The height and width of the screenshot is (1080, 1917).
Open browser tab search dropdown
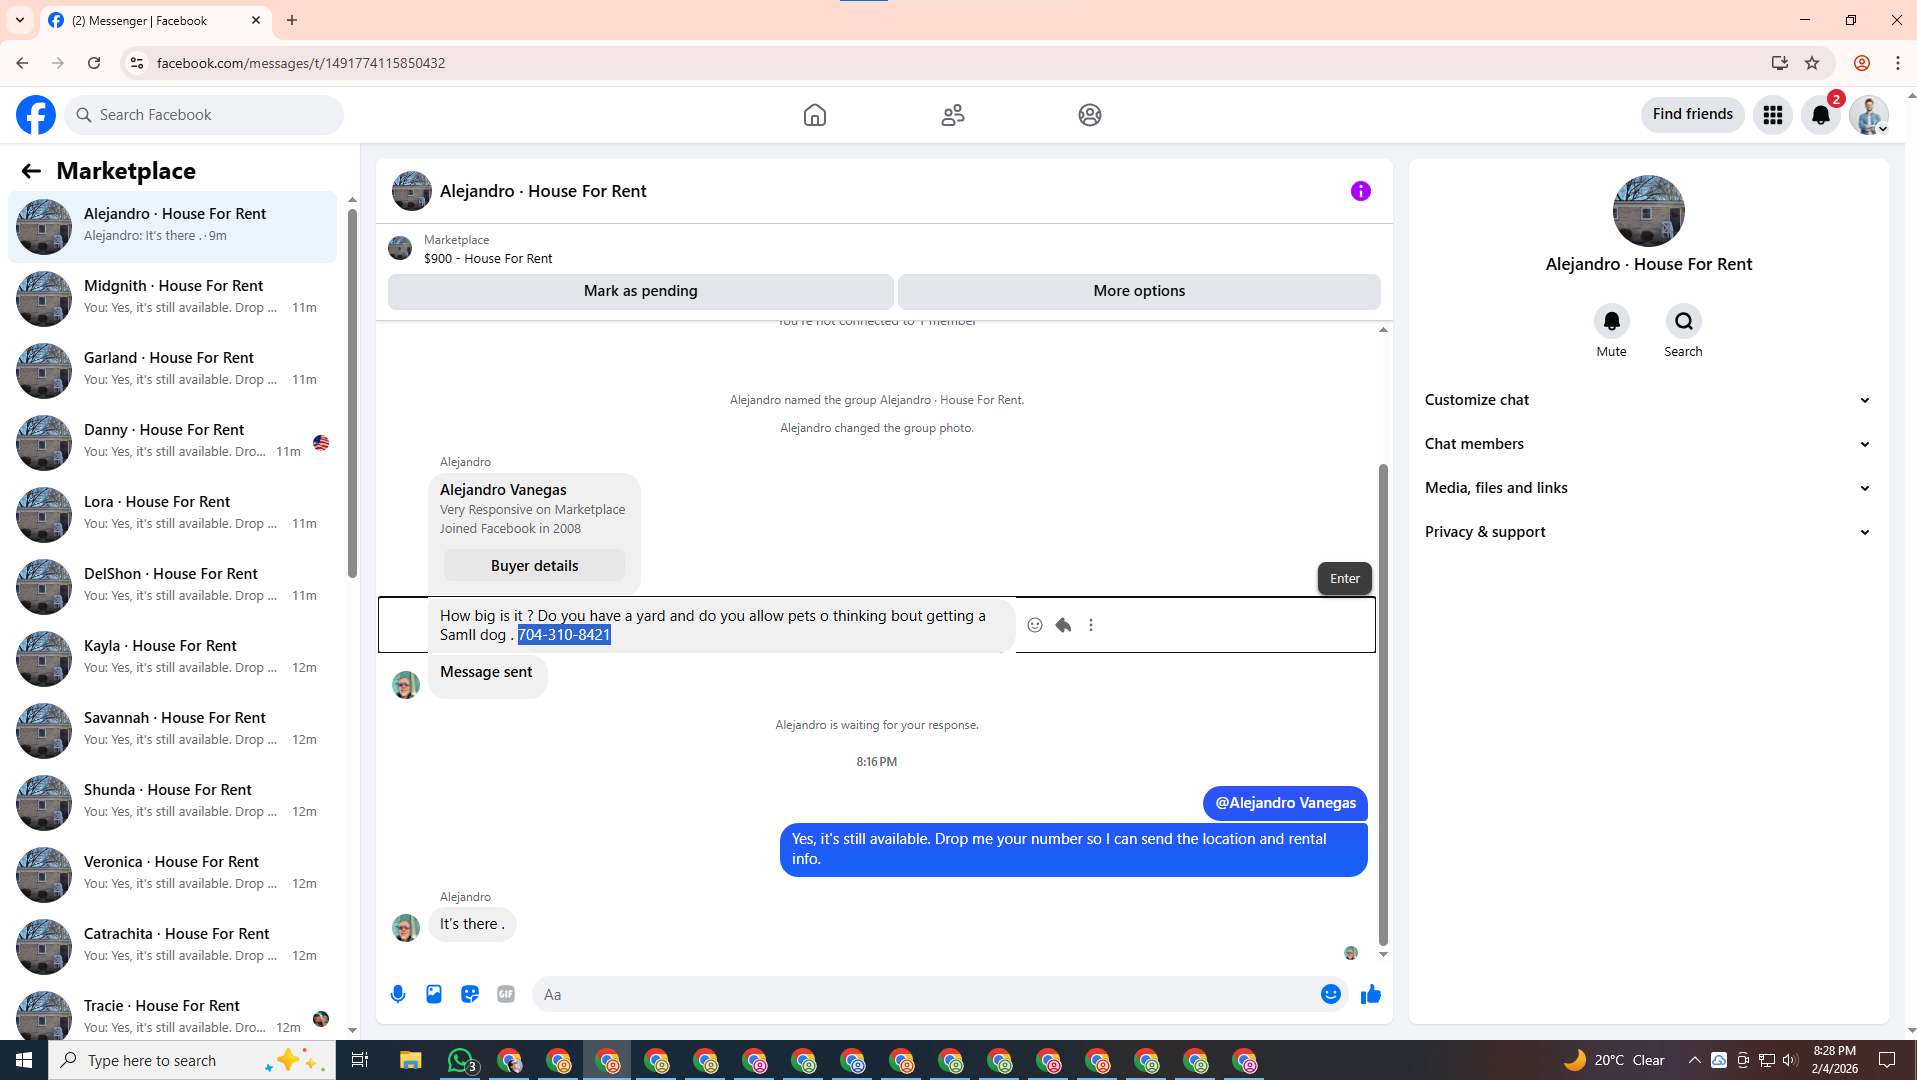(20, 20)
